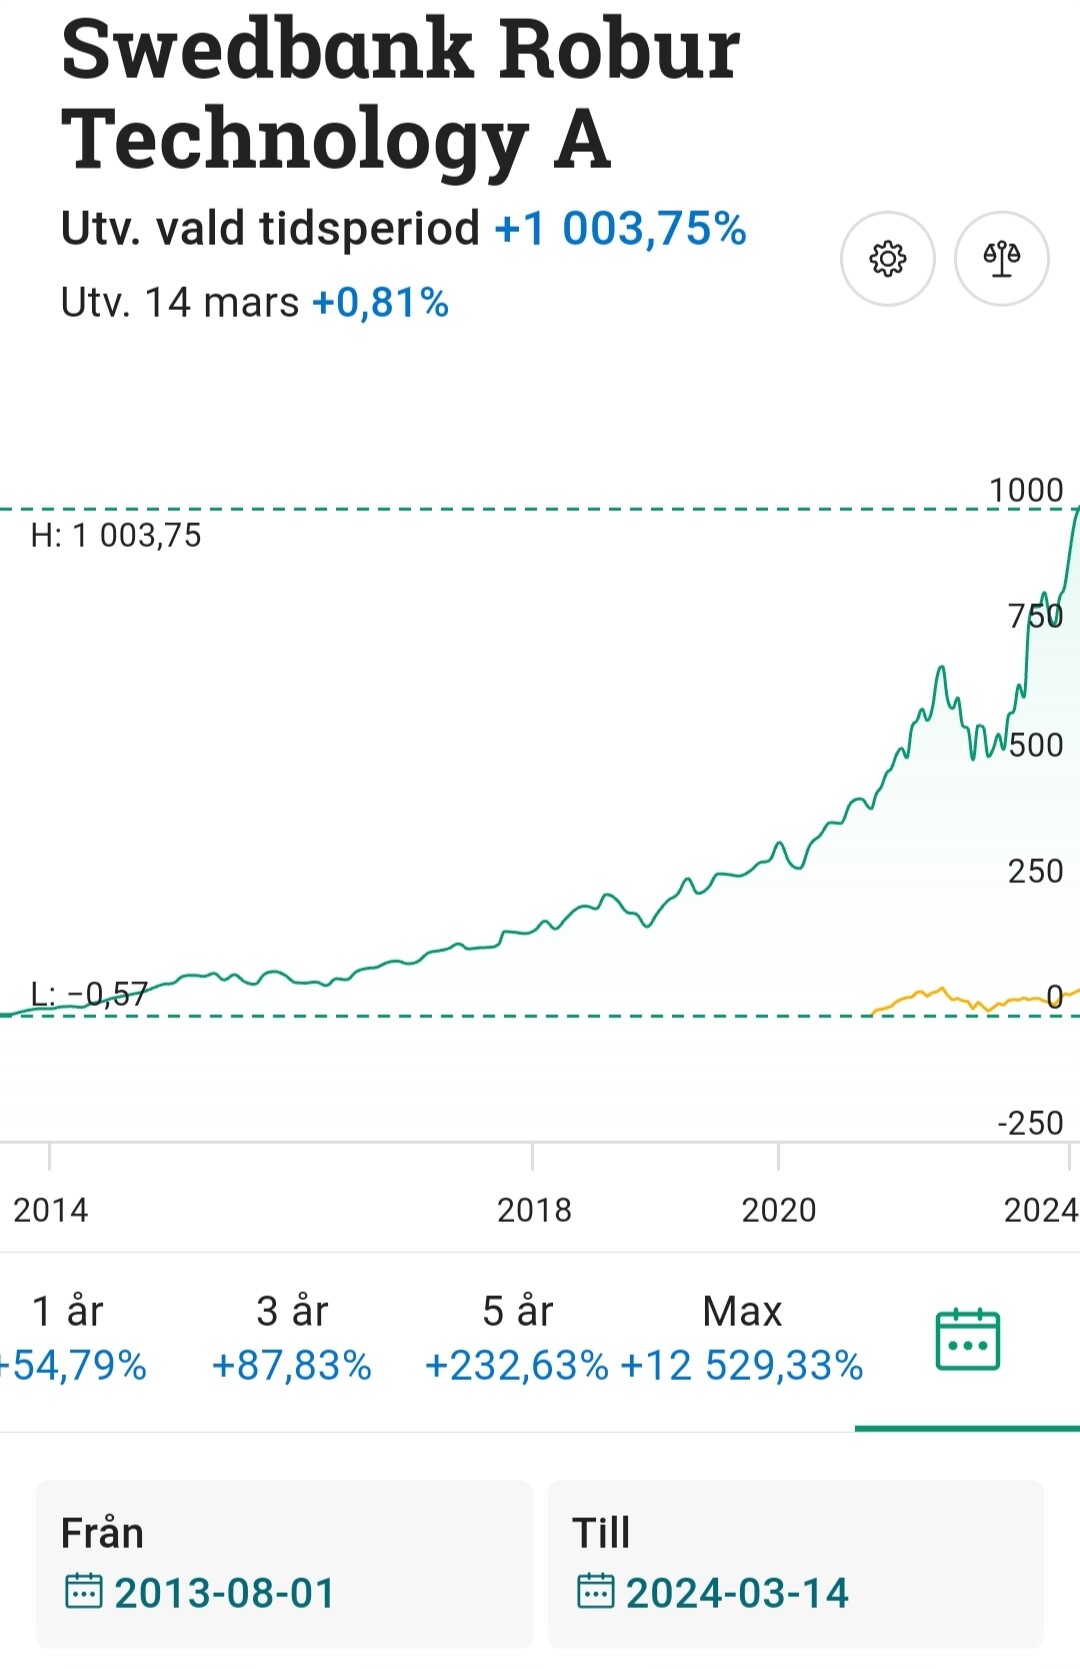
Task: Show the Max period performance
Action: (x=742, y=1338)
